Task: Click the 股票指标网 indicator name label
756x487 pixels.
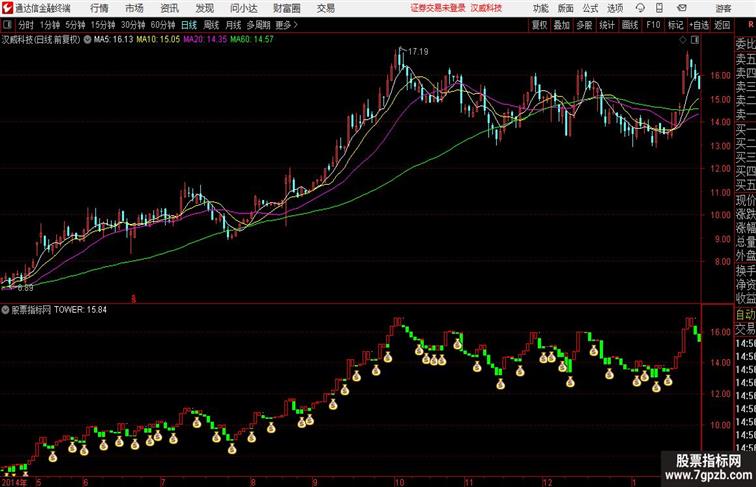Action: click(31, 310)
